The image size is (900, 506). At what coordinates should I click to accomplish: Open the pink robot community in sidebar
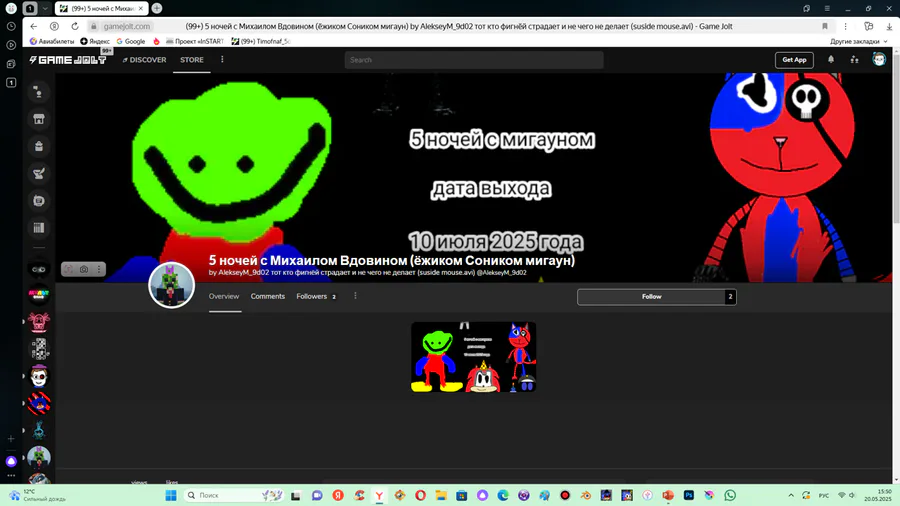(39, 322)
